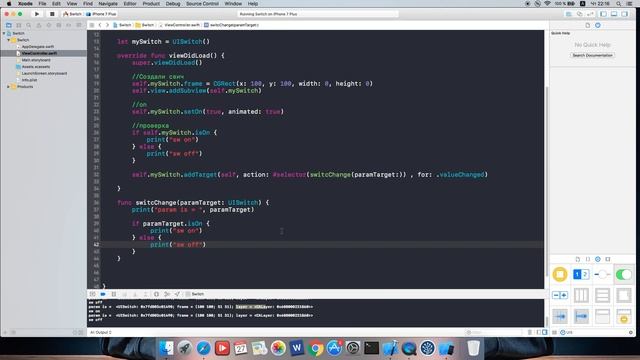Open the Switch scheme dropdown
640x360 pixels.
(72, 14)
